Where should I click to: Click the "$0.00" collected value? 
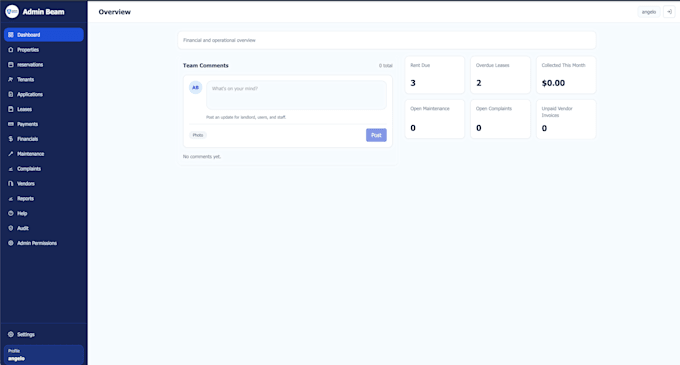(553, 83)
